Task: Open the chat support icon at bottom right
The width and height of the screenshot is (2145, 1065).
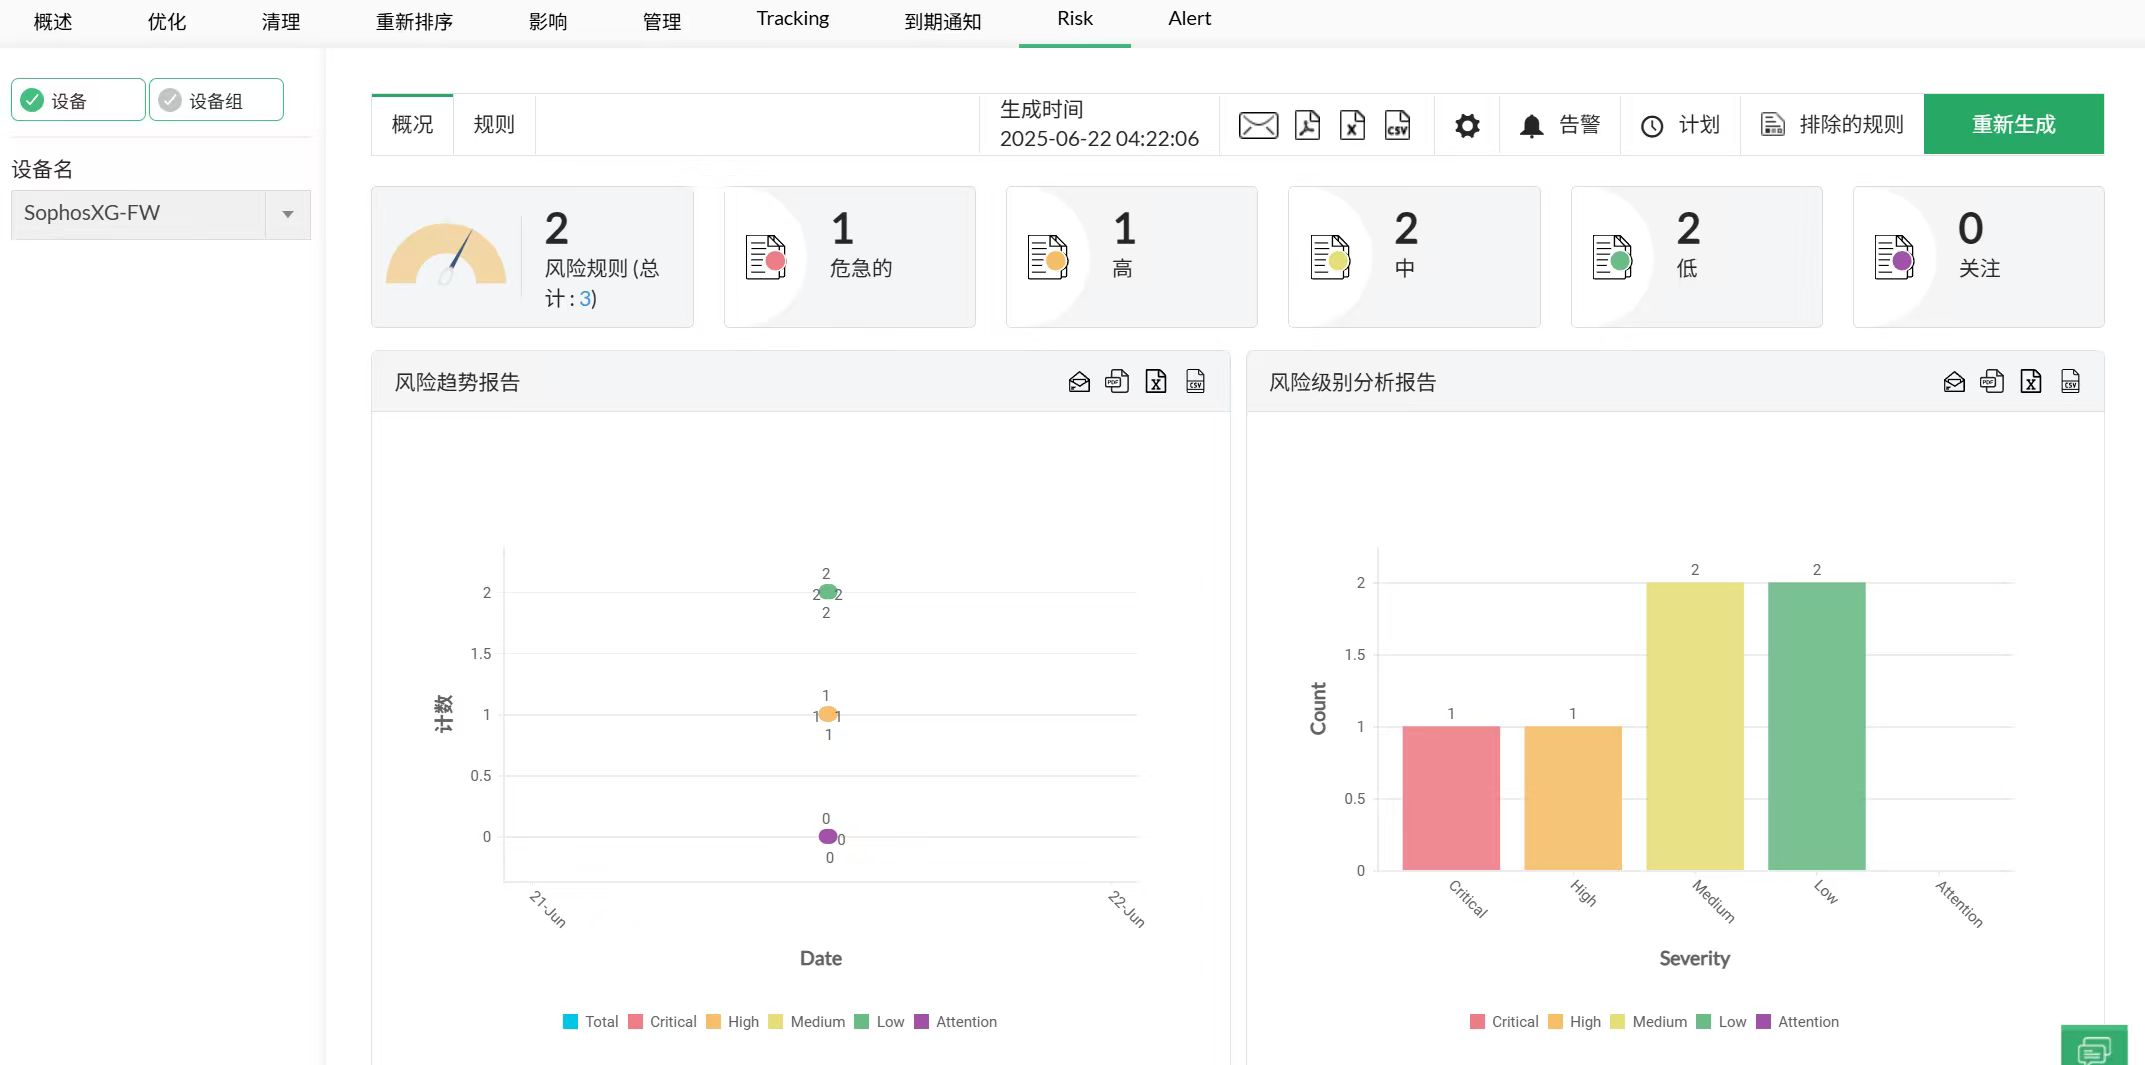Action: click(2093, 1049)
